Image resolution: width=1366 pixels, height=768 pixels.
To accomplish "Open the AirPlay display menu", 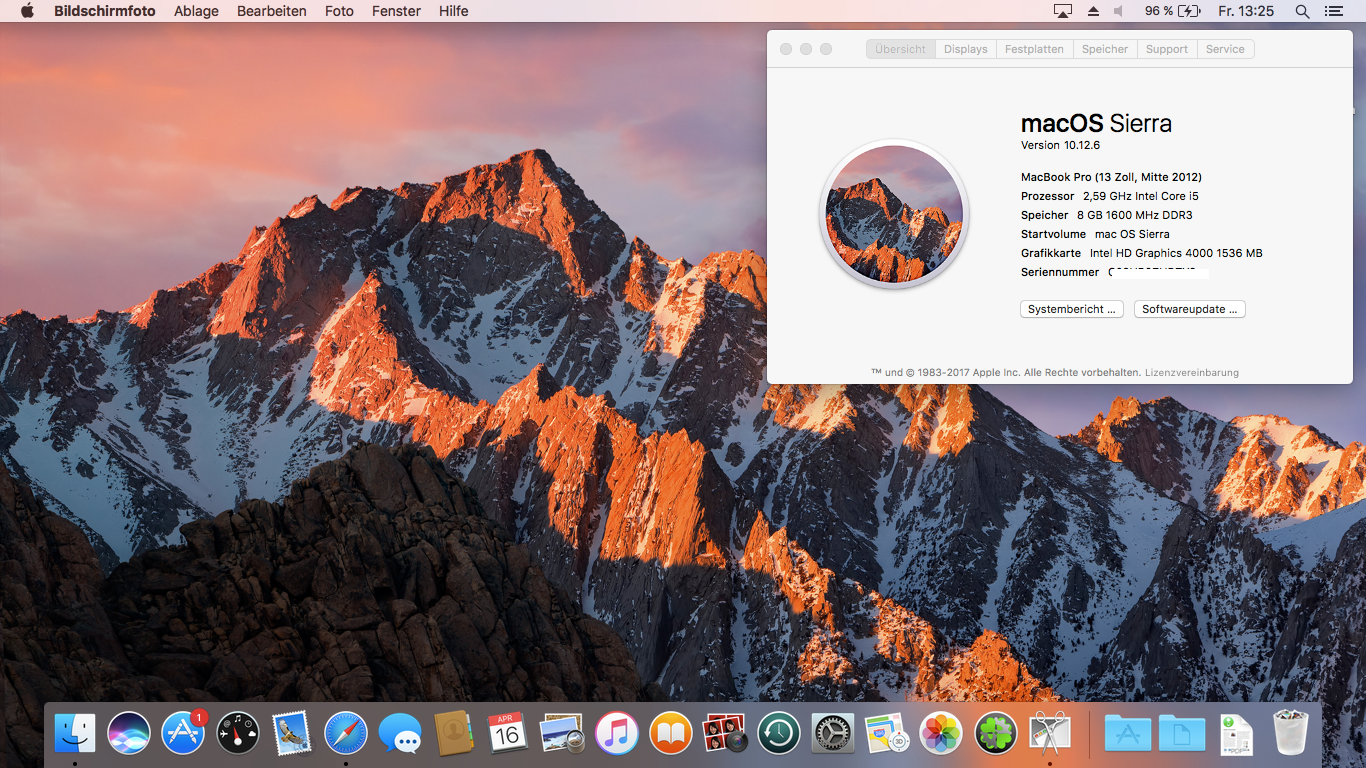I will tap(1062, 11).
